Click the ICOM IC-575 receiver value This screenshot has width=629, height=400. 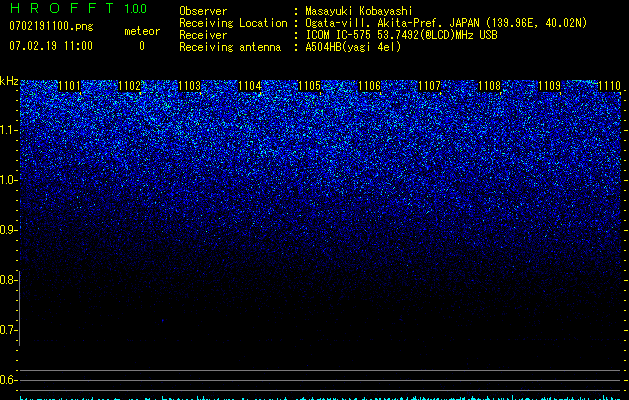[x=401, y=35]
